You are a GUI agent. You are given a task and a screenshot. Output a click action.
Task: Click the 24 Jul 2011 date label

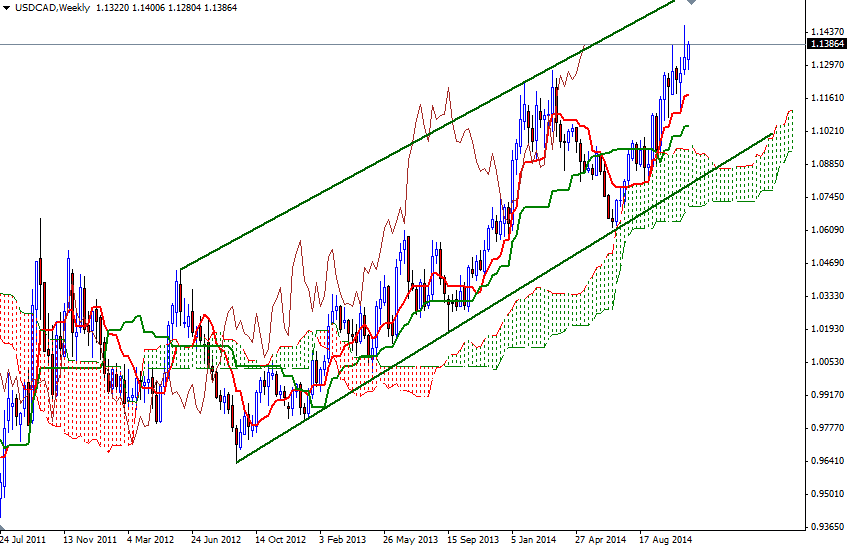[x=23, y=539]
